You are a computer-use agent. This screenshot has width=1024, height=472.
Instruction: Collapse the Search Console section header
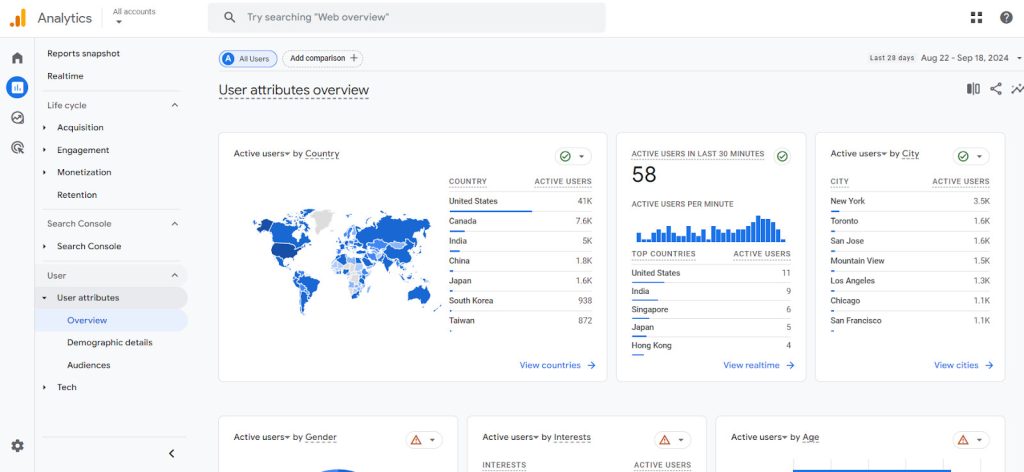[174, 224]
